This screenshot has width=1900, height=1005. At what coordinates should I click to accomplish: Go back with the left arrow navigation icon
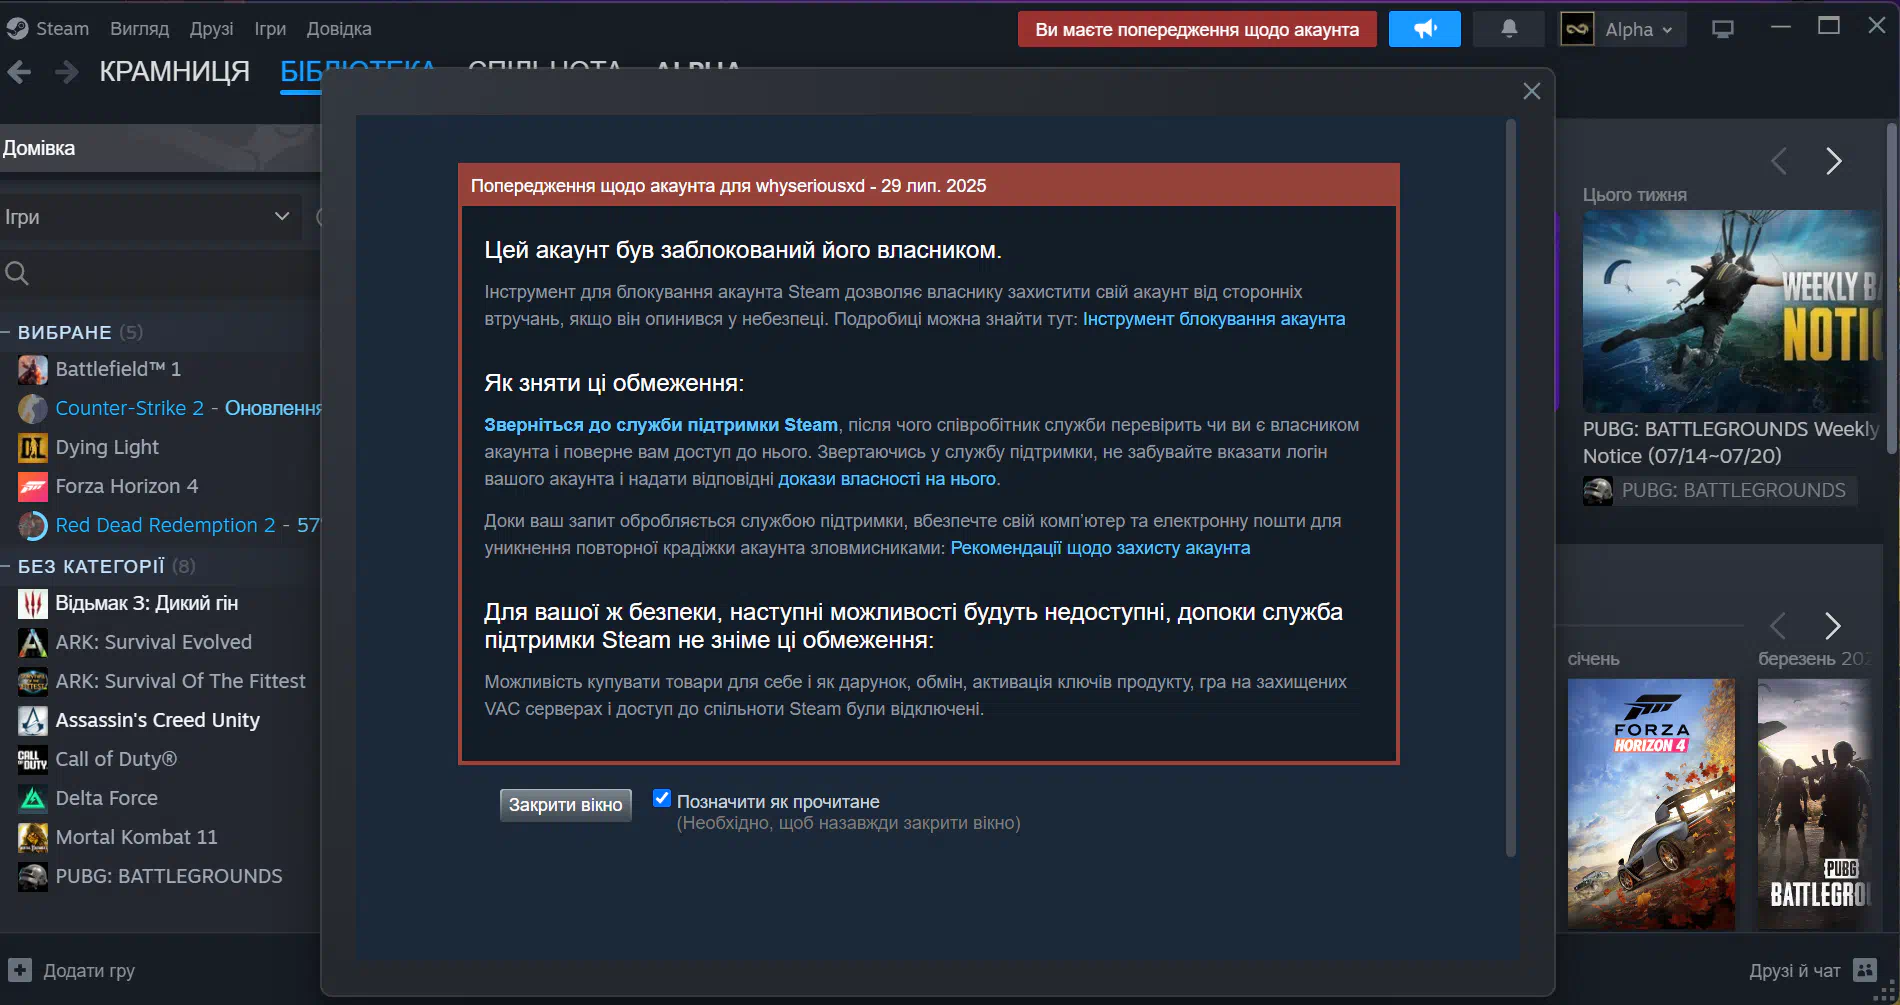(19, 72)
